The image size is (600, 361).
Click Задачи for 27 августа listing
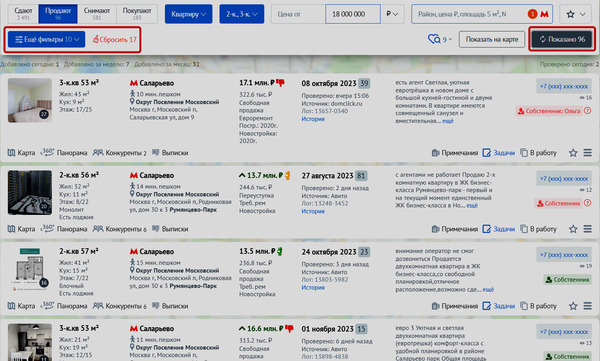tap(499, 229)
